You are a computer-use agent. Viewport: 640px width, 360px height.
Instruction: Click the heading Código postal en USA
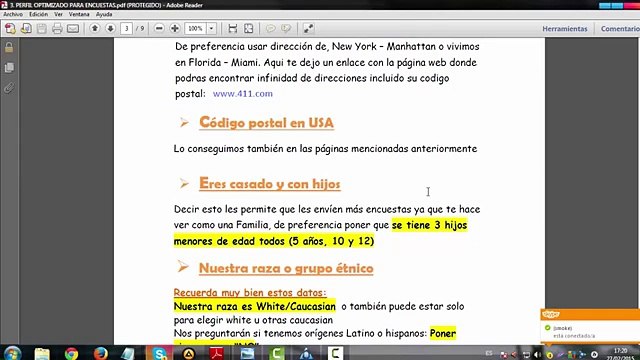[x=266, y=122]
